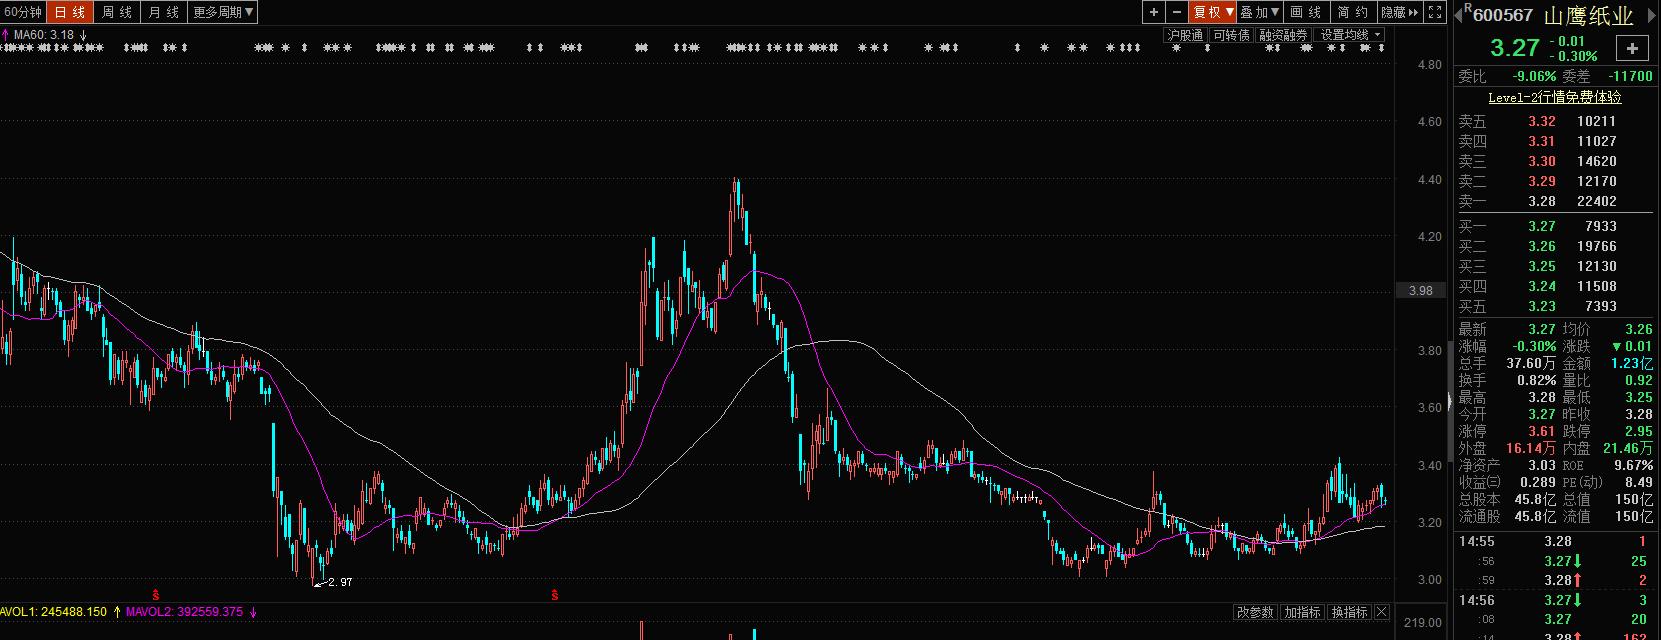Screen dimensions: 1661x640
Task: Click 买三 price 3.25
Action: click(1541, 266)
